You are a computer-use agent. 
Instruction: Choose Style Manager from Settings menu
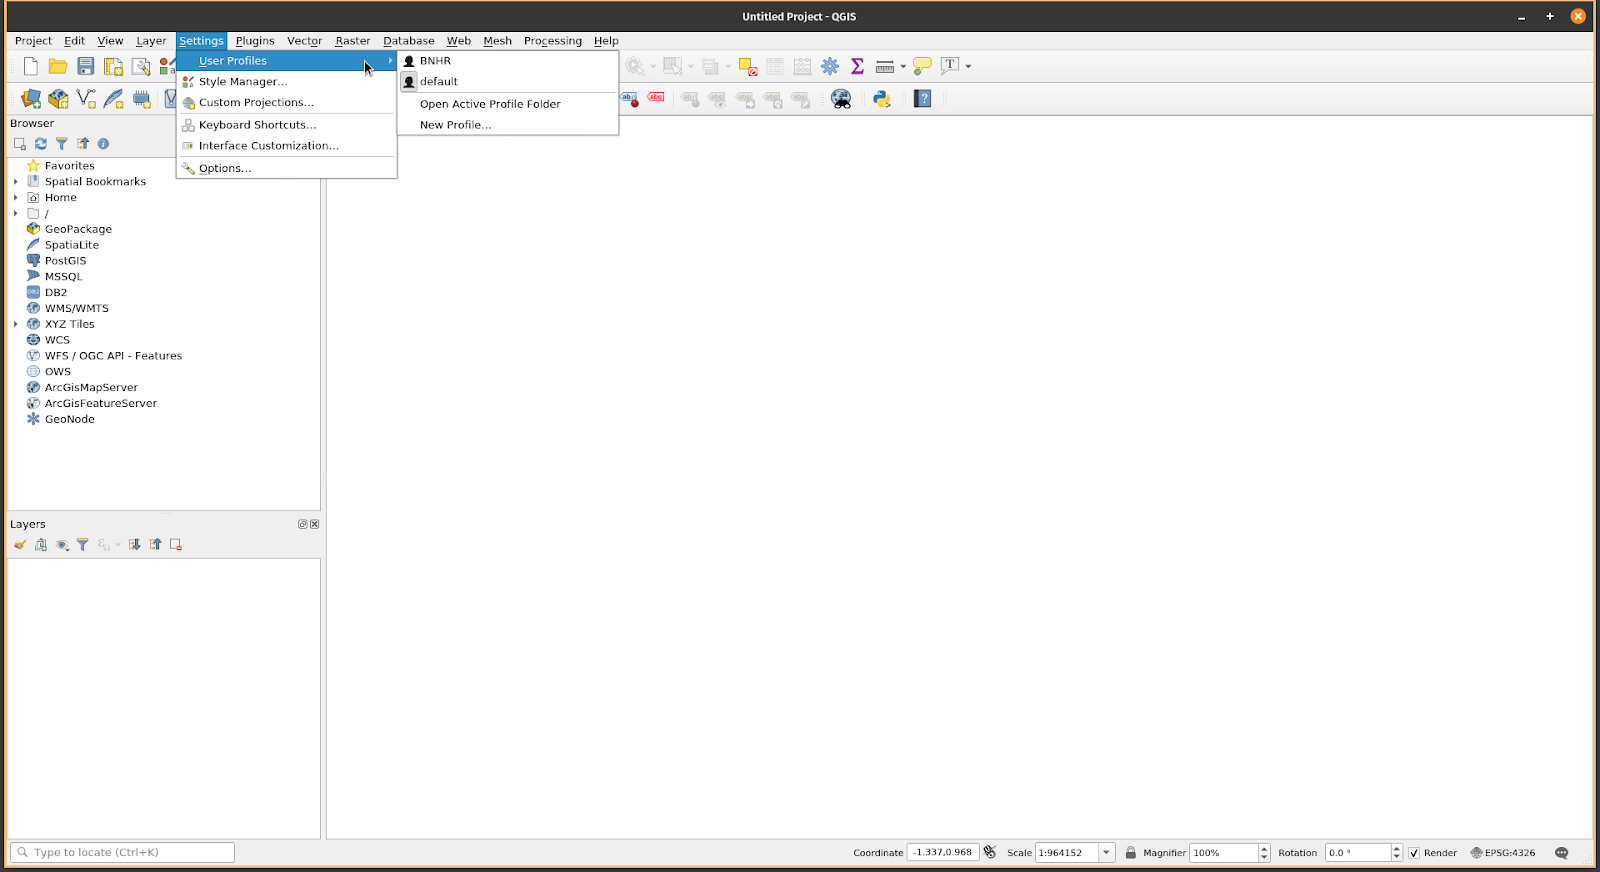[287, 82]
